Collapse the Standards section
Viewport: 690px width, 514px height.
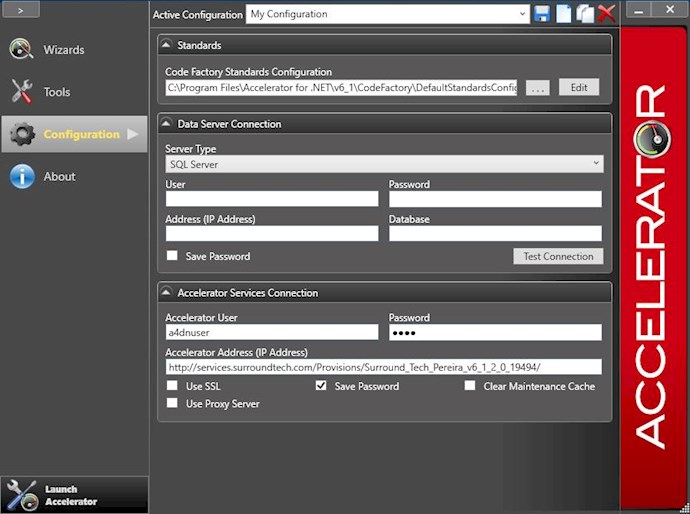[x=166, y=44]
